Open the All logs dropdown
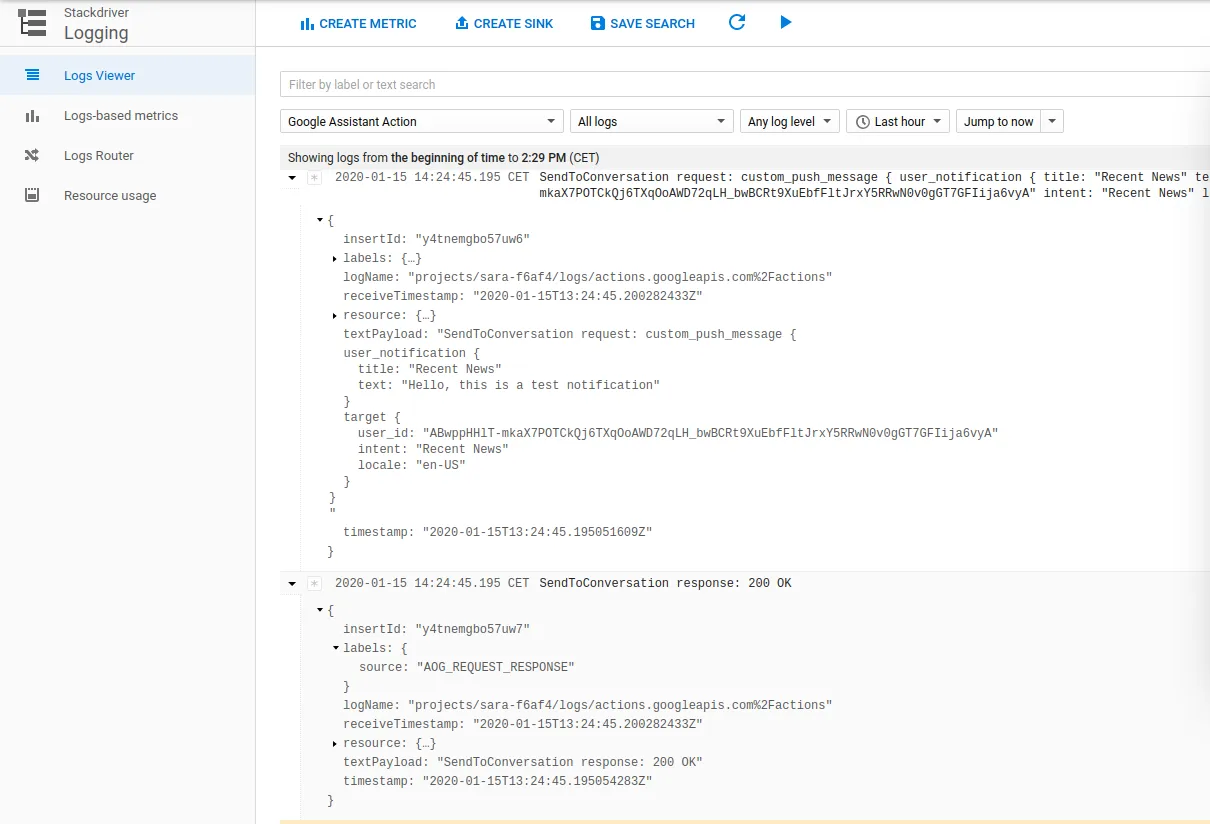 coord(652,121)
